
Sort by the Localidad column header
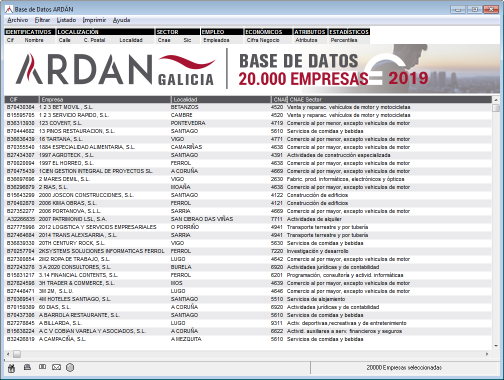221,99
